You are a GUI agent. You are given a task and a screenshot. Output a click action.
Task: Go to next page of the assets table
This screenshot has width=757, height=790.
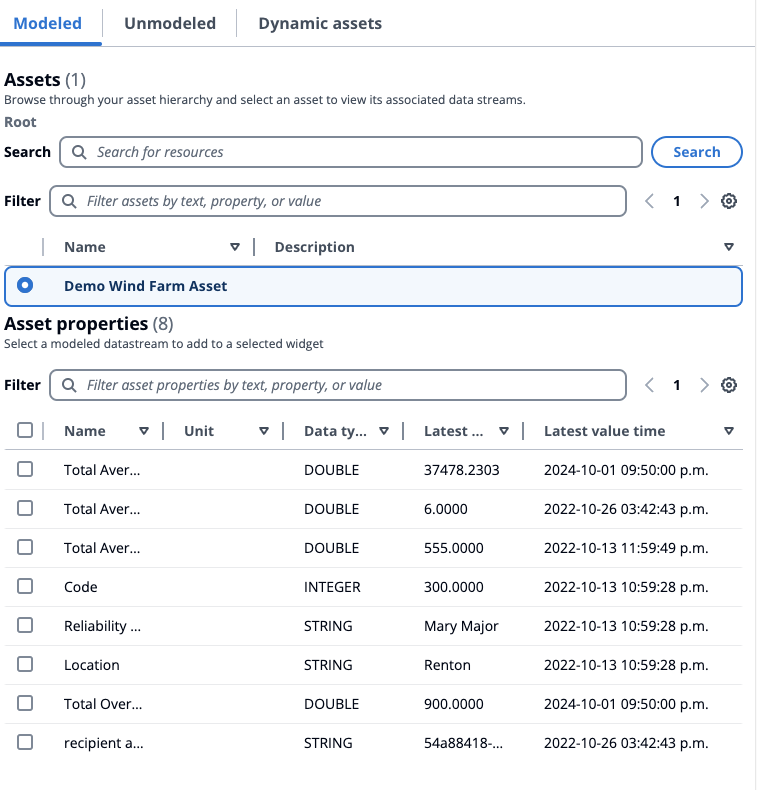tap(704, 201)
